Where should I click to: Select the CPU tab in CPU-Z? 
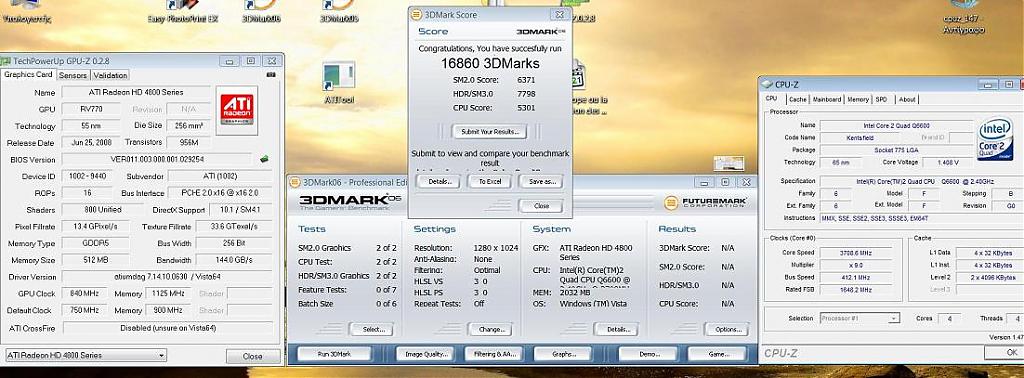coord(771,99)
